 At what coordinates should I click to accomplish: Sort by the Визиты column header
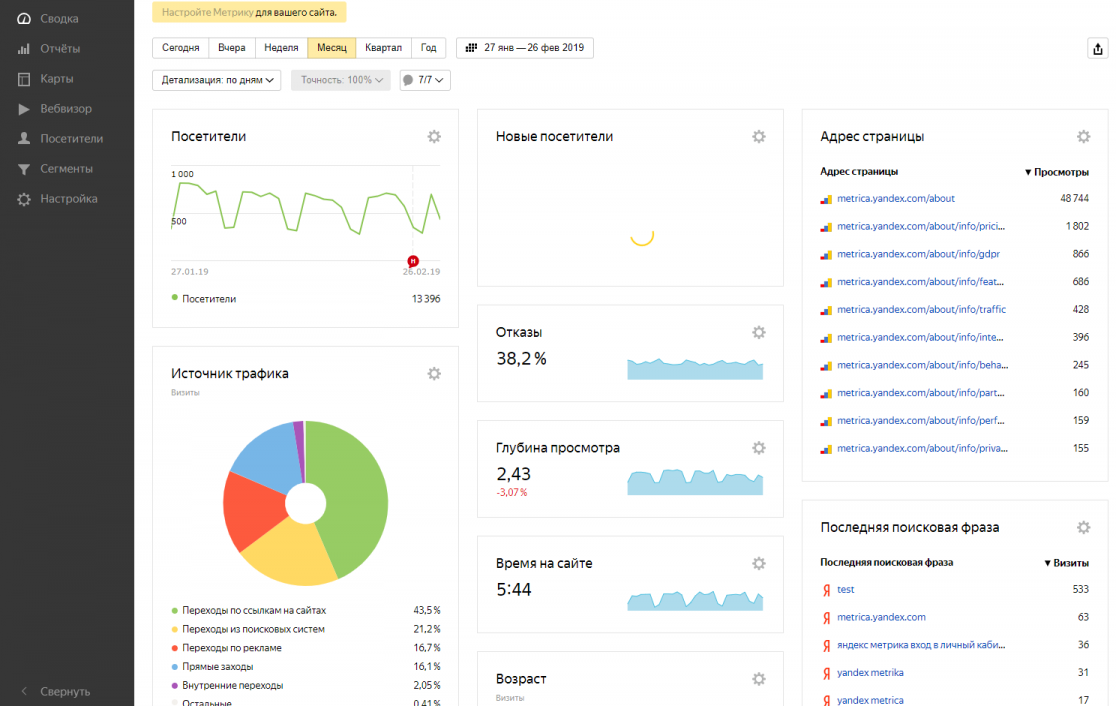click(x=1066, y=563)
